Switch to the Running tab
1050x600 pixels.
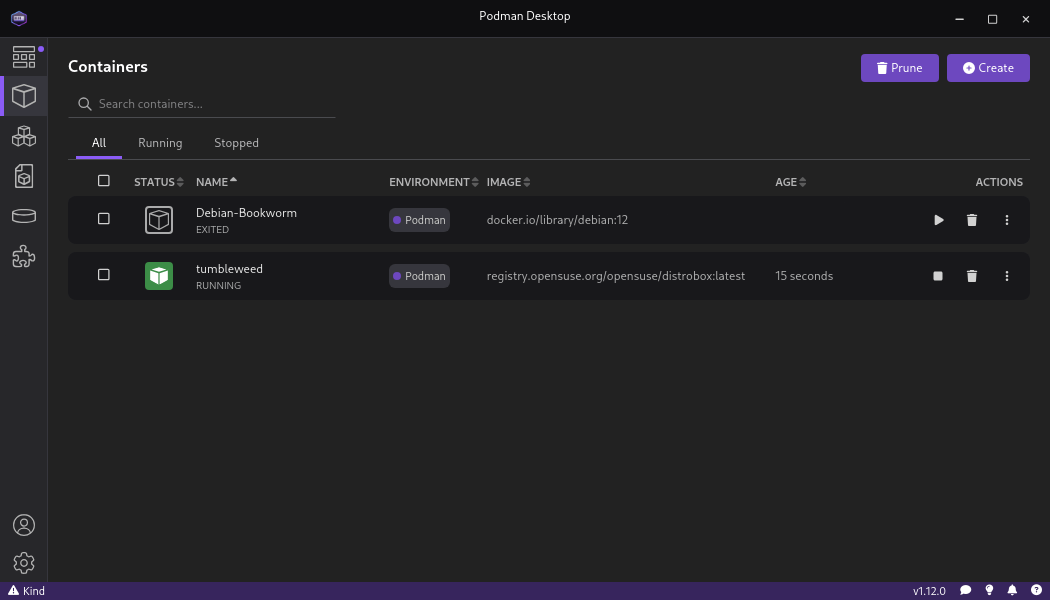click(x=160, y=143)
